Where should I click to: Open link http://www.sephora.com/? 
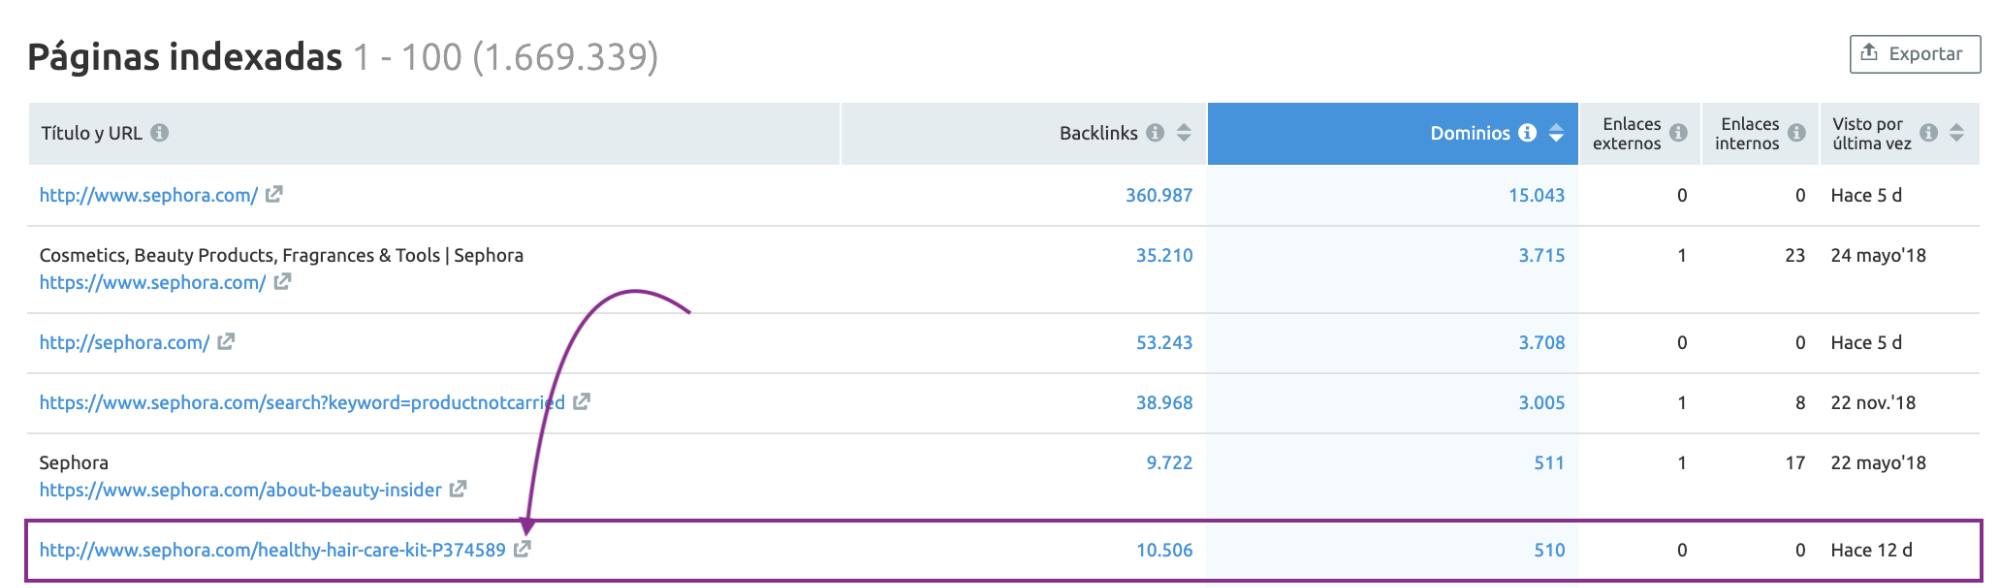pyautogui.click(x=148, y=195)
